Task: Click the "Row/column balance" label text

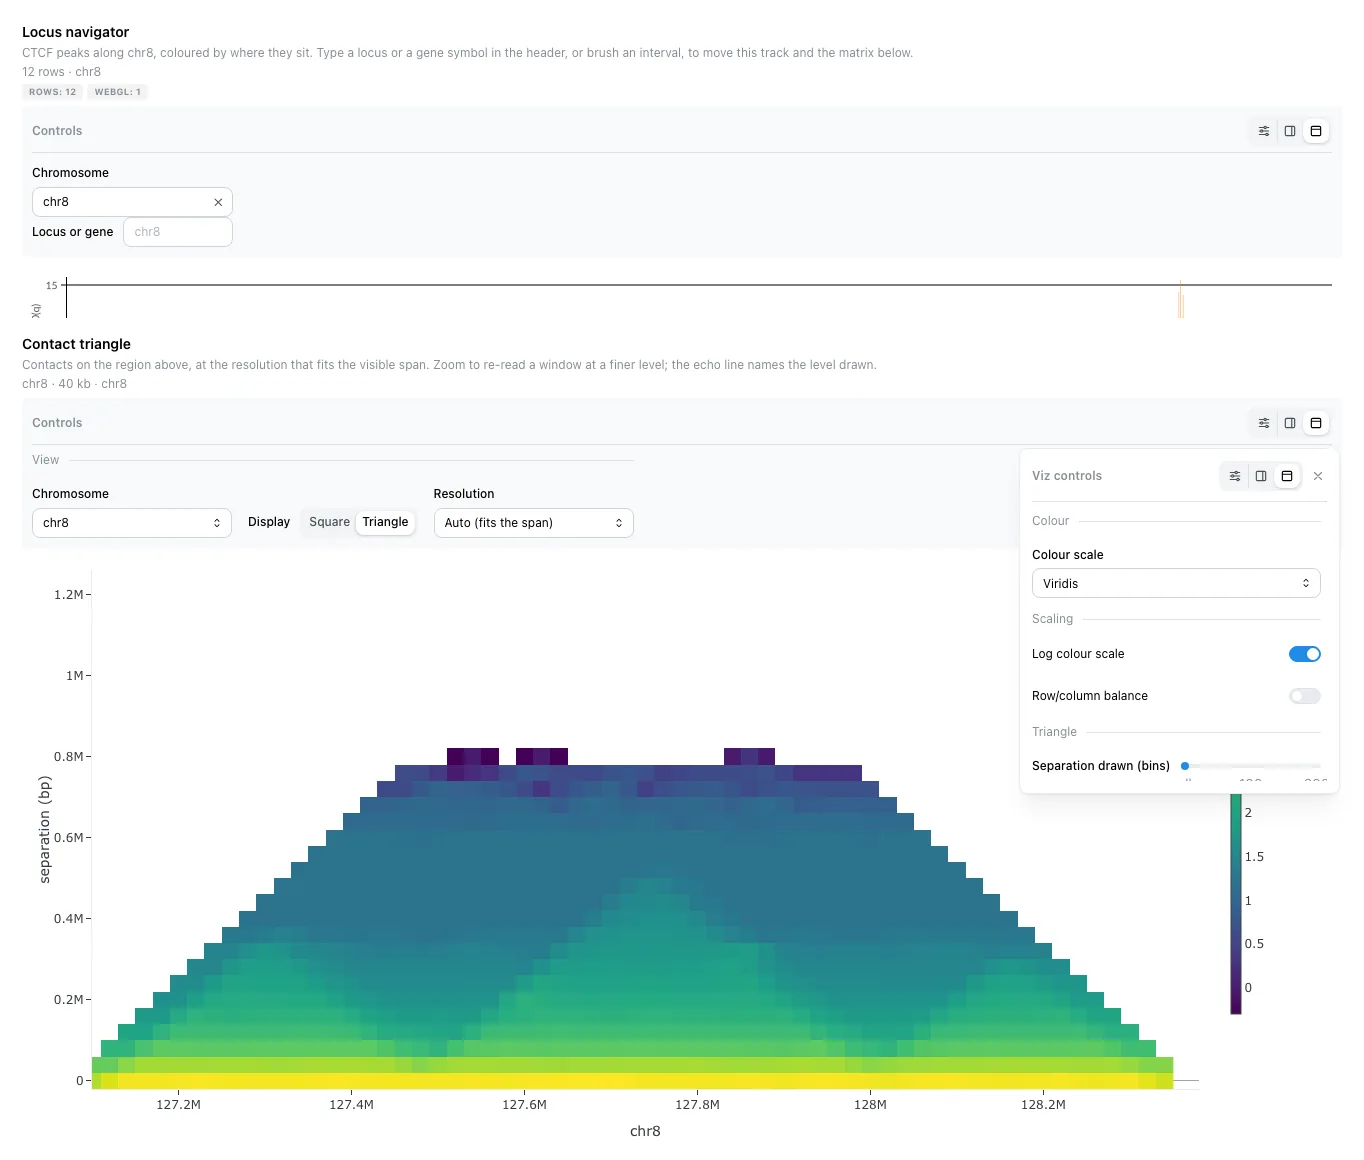Action: click(1090, 696)
